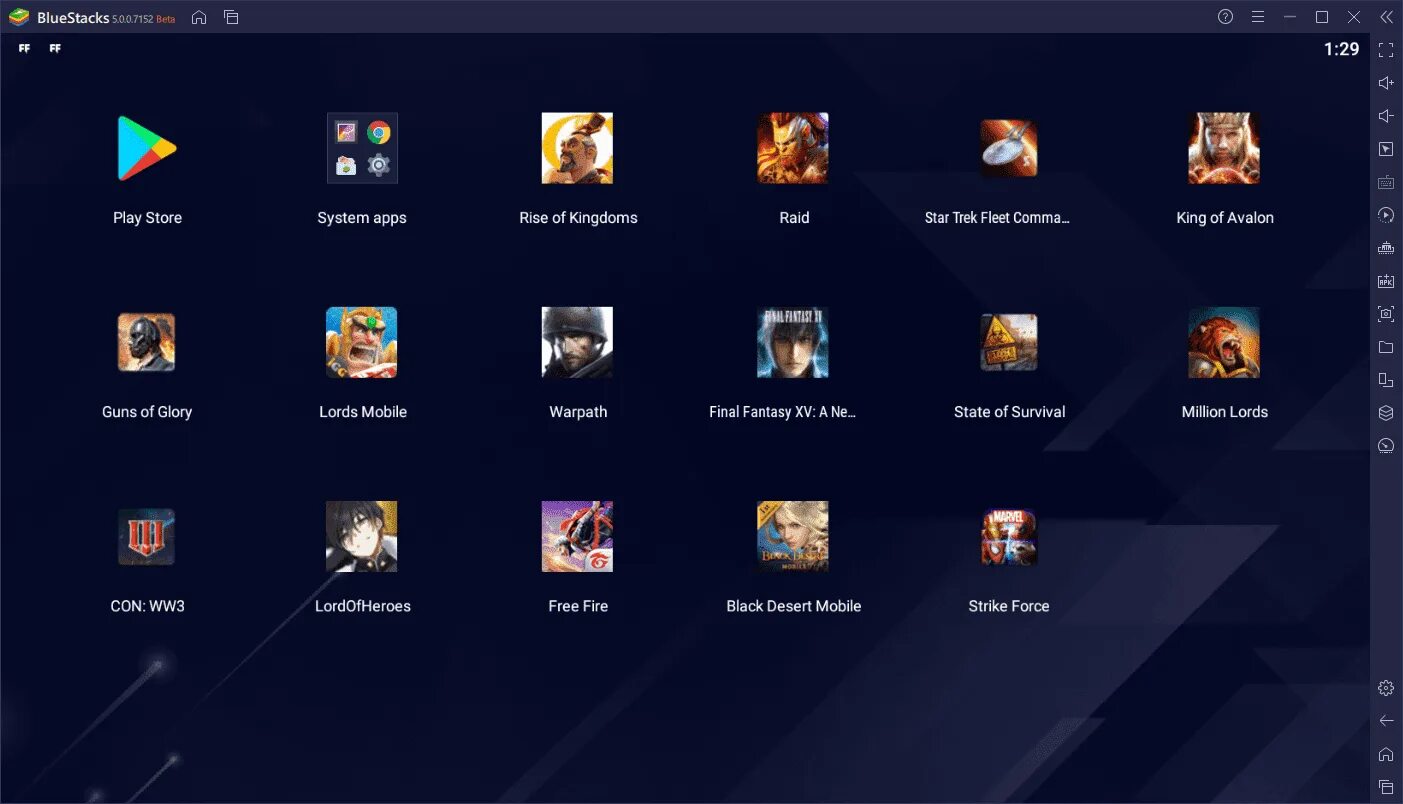Screen dimensions: 1403x804
Task: Click the home icon near the sidebar bottom
Action: click(x=1386, y=754)
